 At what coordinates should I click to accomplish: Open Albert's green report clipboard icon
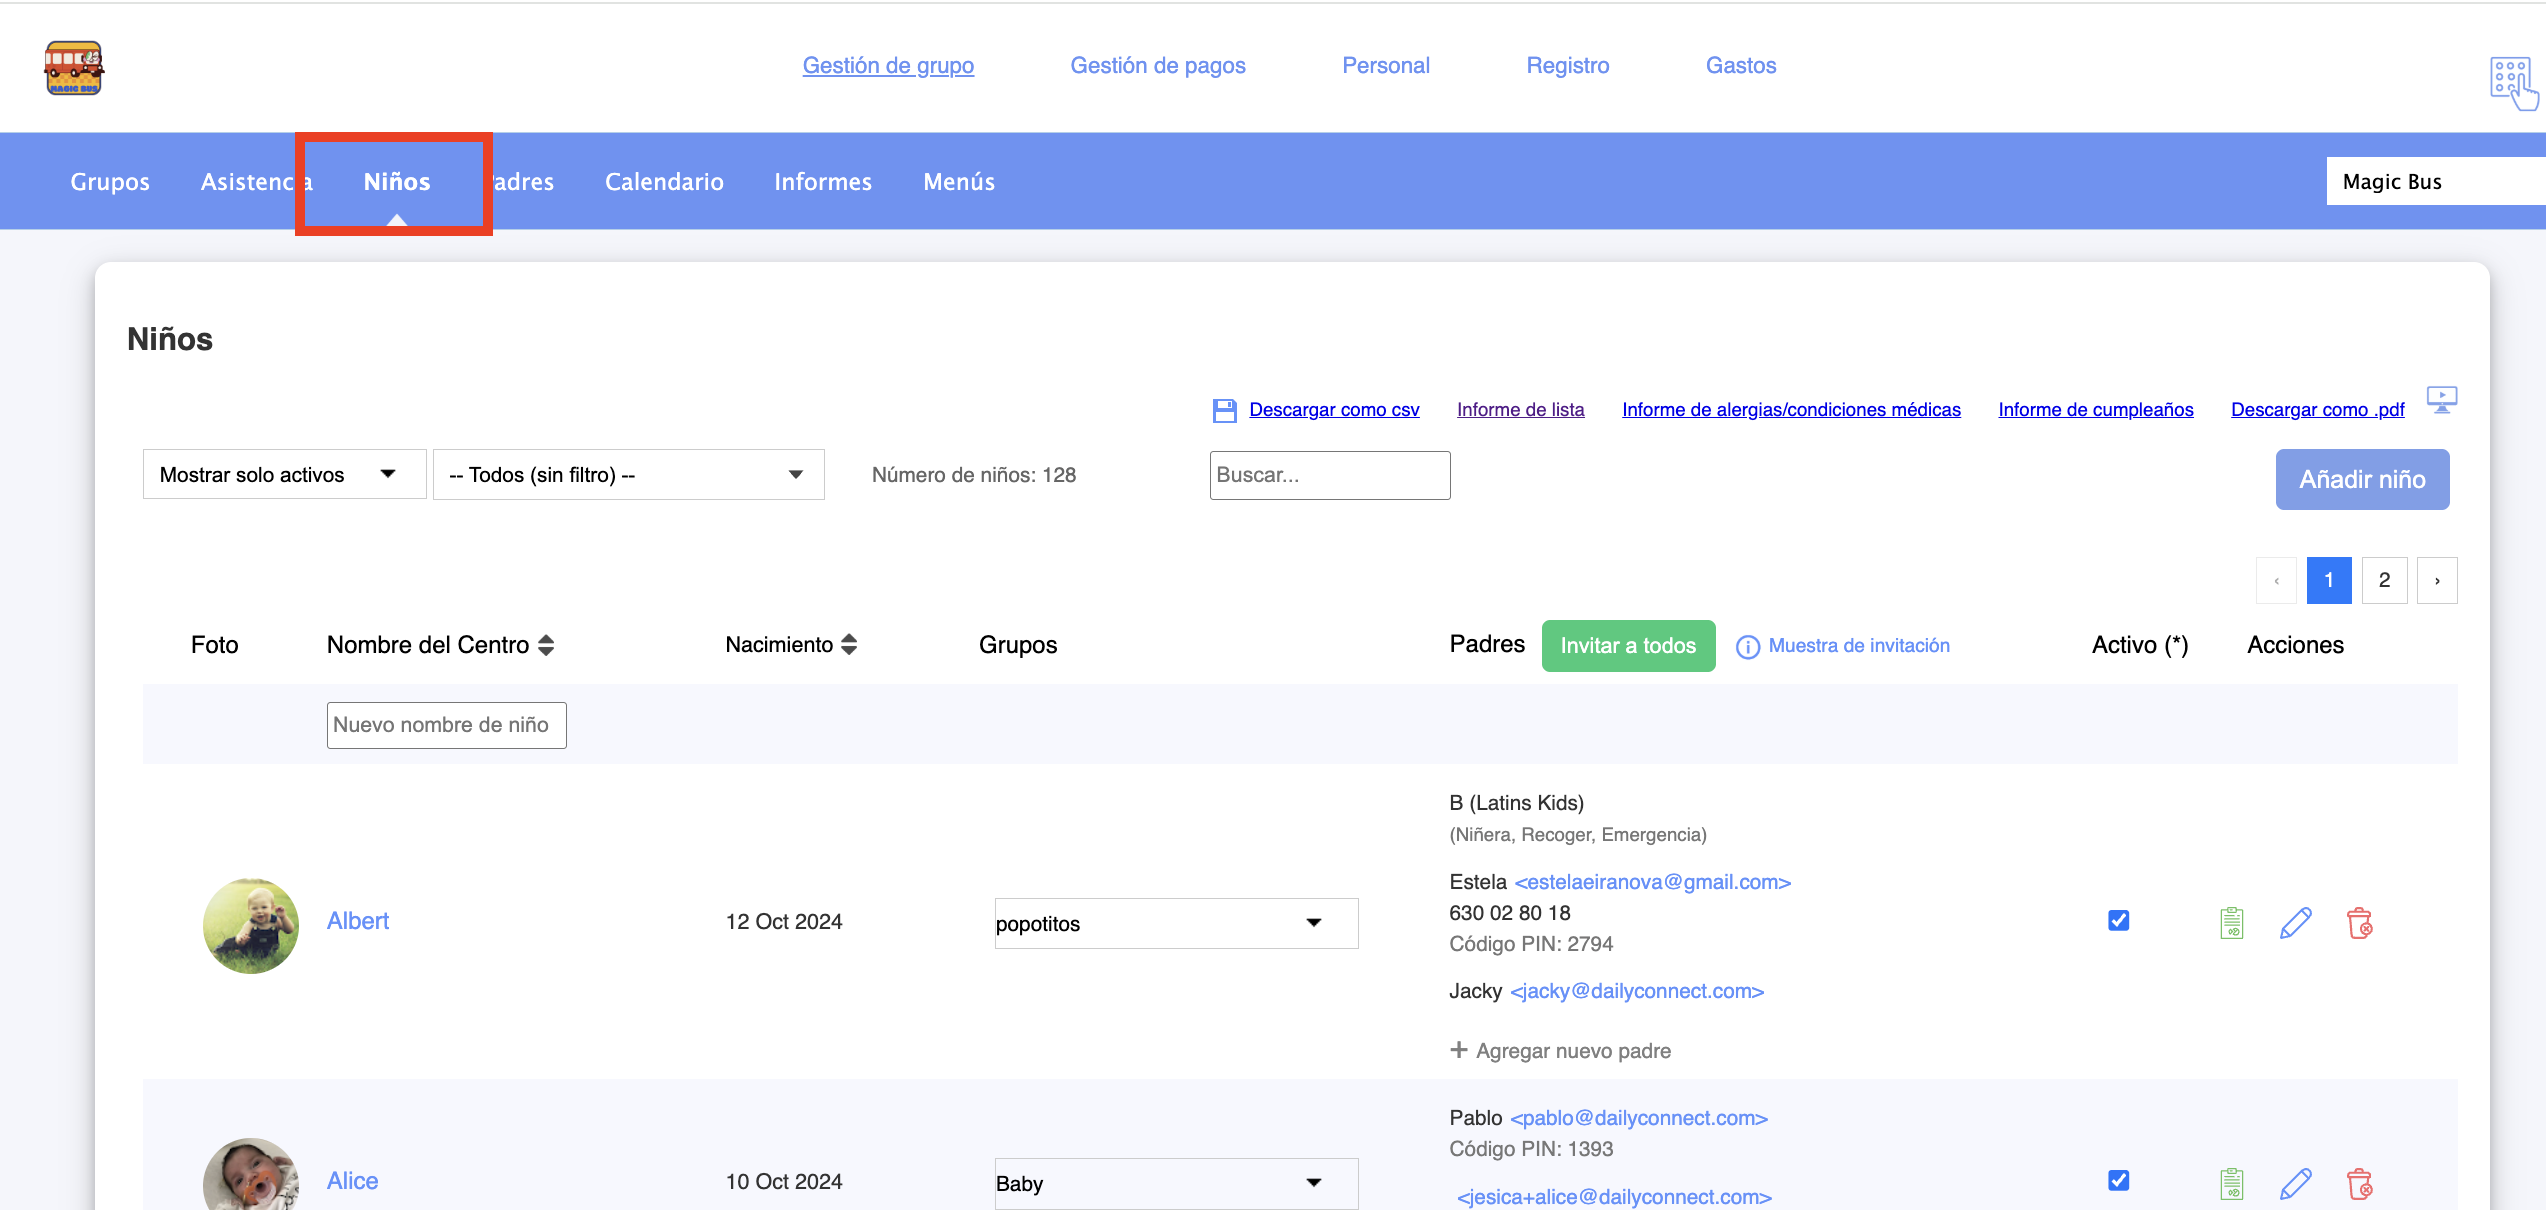pyautogui.click(x=2231, y=923)
